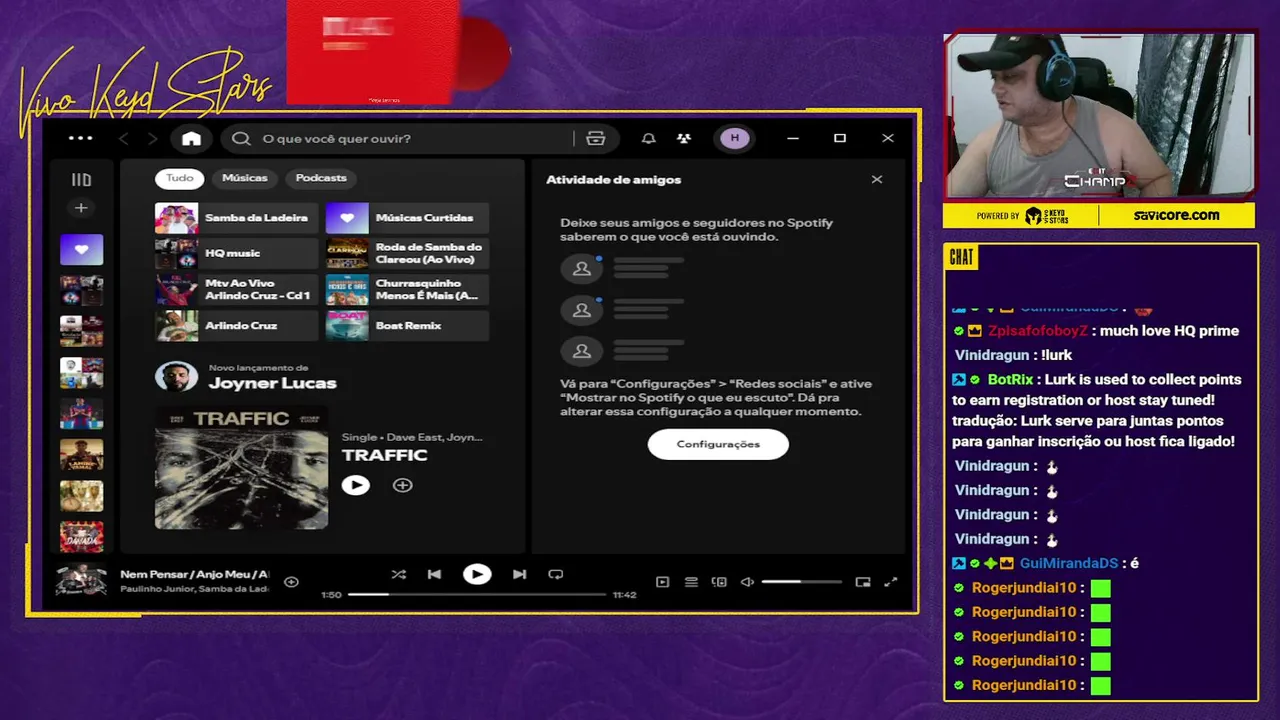Maximize the Spotify window

[840, 138]
